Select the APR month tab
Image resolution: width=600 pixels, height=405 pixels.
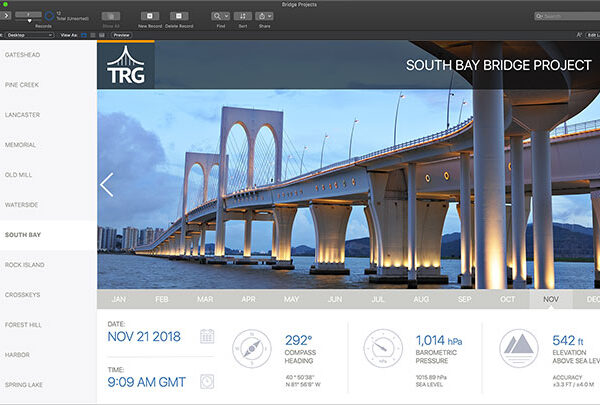(x=248, y=299)
